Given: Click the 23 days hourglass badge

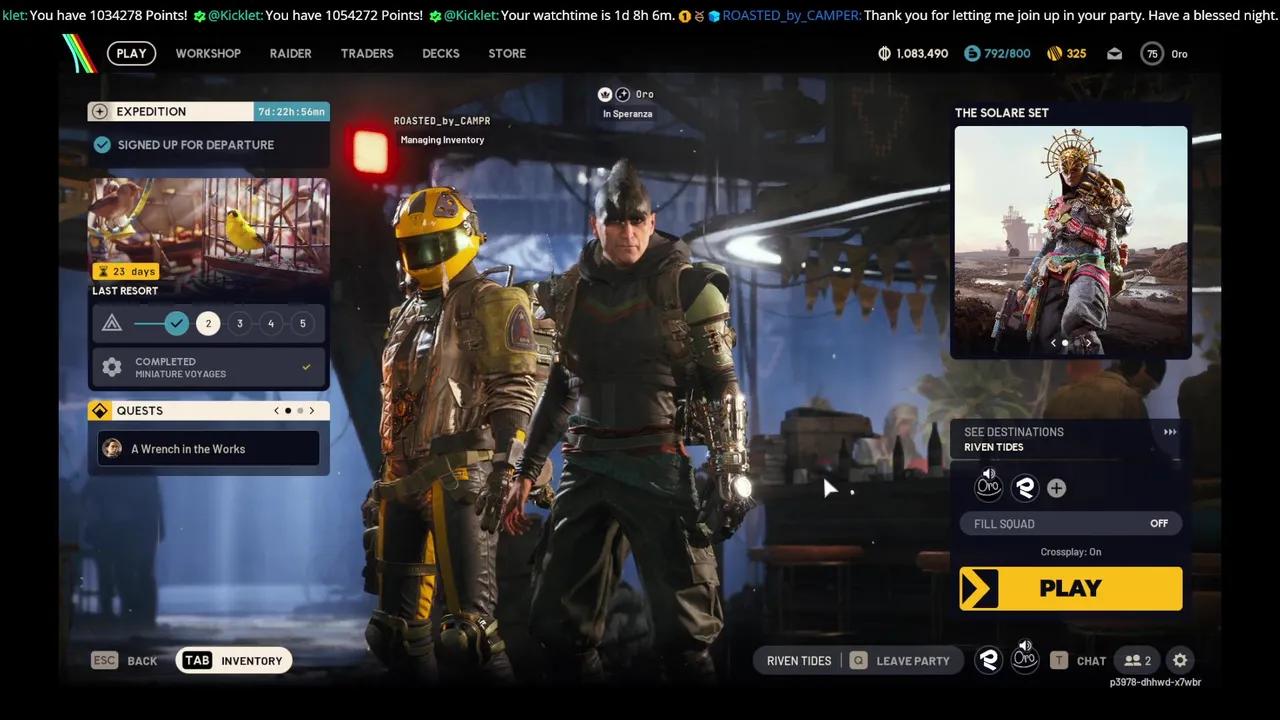Looking at the screenshot, I should click(125, 271).
